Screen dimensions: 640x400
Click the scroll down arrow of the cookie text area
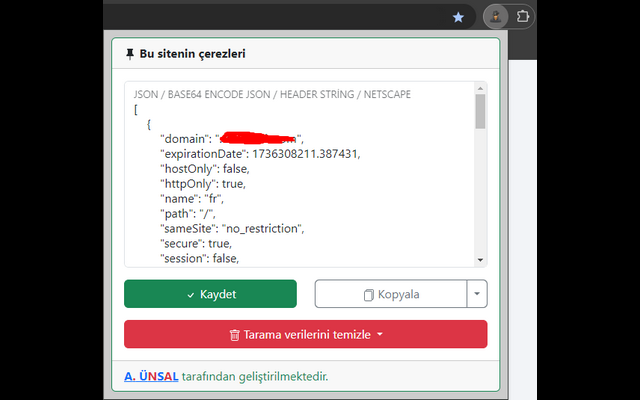[480, 260]
